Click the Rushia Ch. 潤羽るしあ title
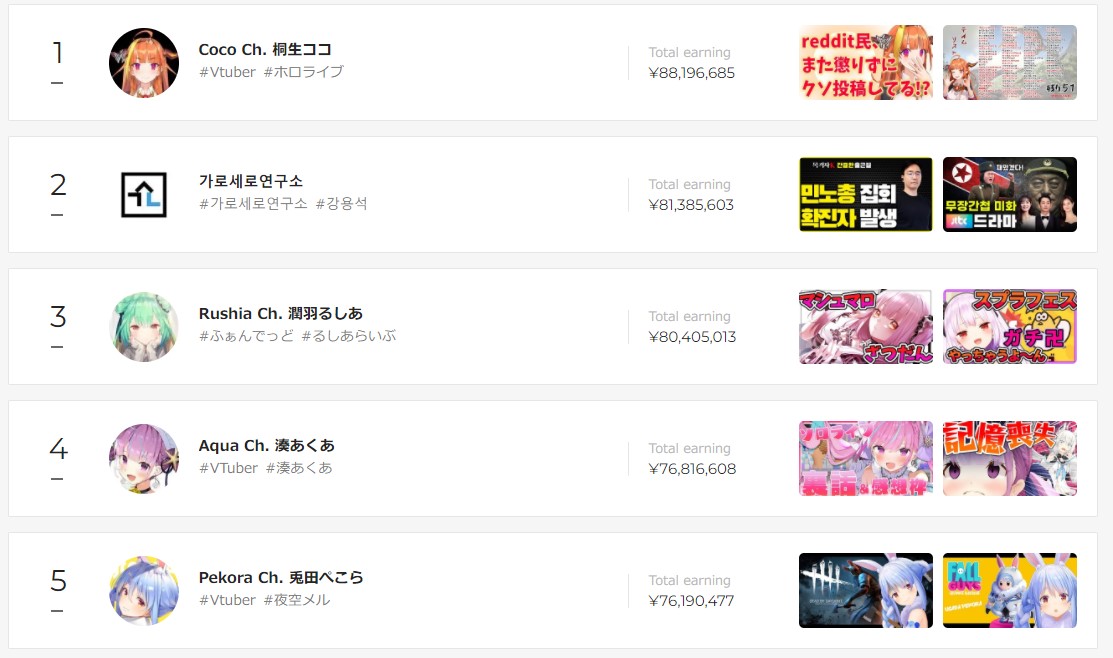 [x=280, y=313]
